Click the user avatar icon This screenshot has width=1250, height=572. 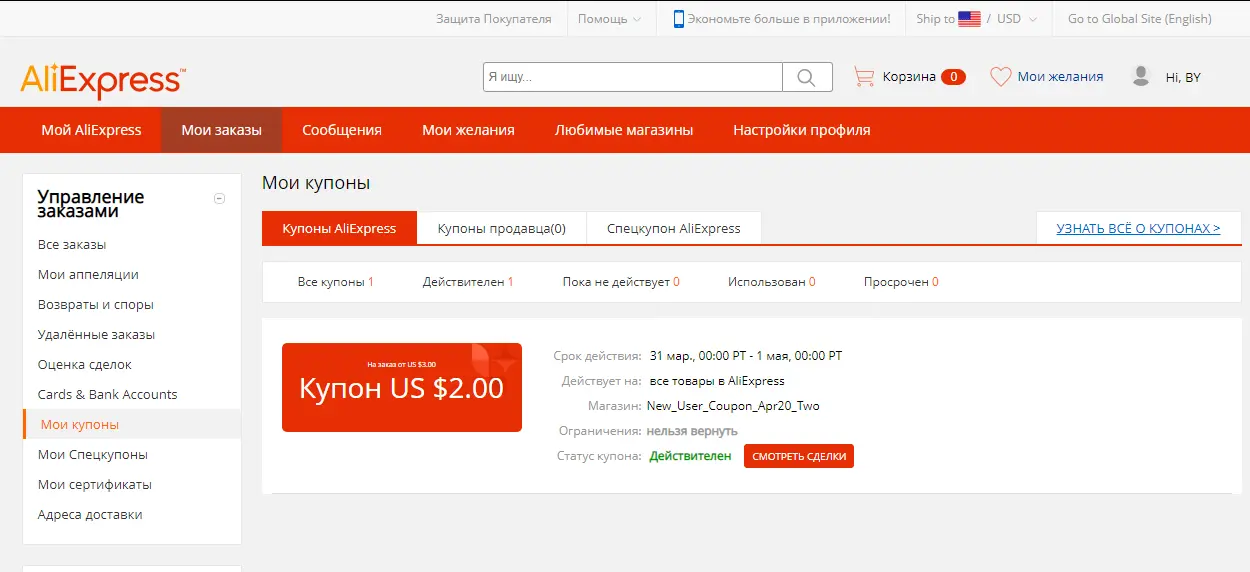(x=1140, y=76)
